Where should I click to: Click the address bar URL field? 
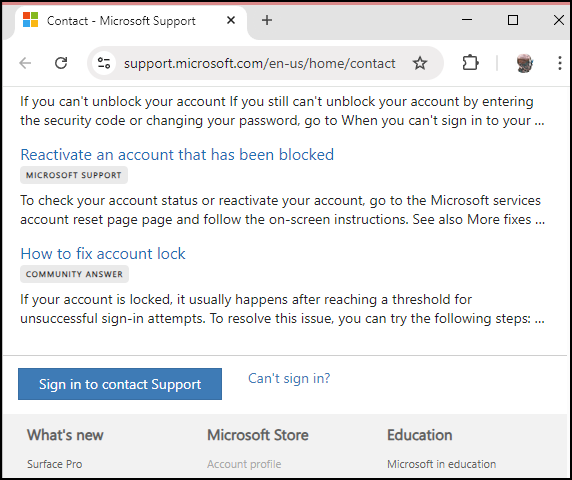pos(259,63)
